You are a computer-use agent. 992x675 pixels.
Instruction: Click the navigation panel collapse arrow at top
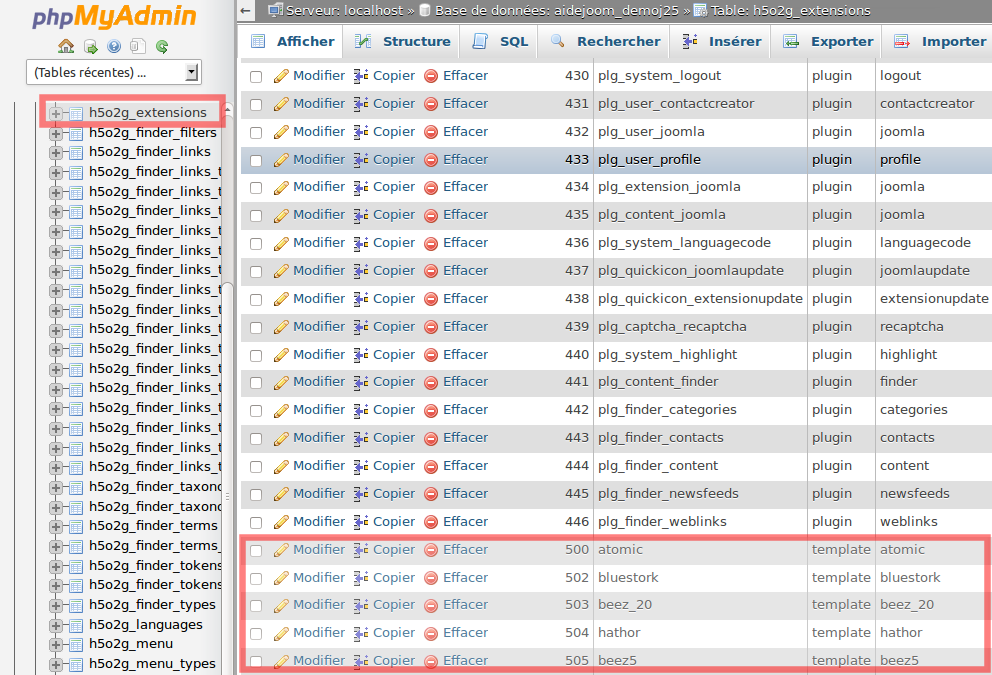tap(246, 11)
